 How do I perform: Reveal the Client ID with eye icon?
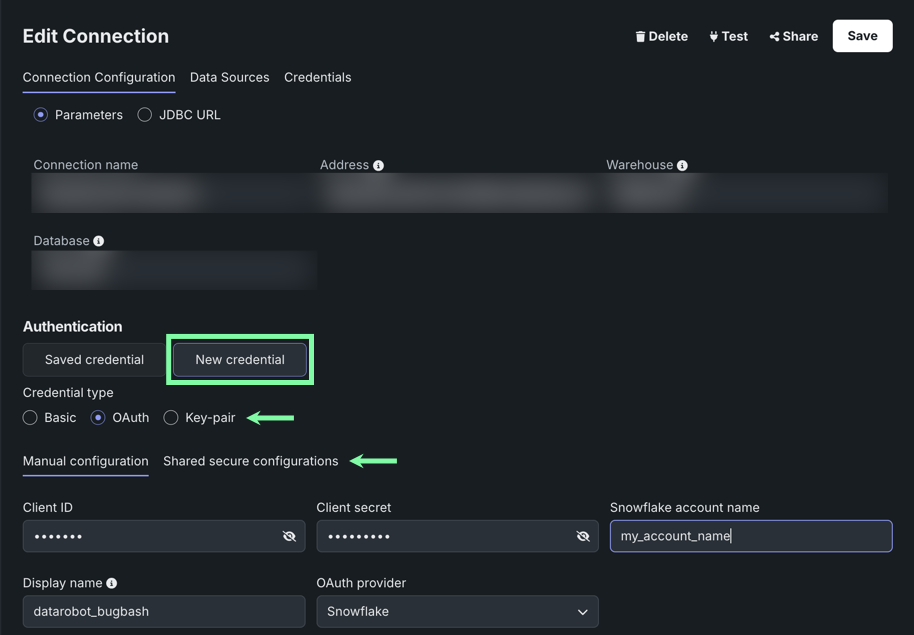tap(289, 537)
